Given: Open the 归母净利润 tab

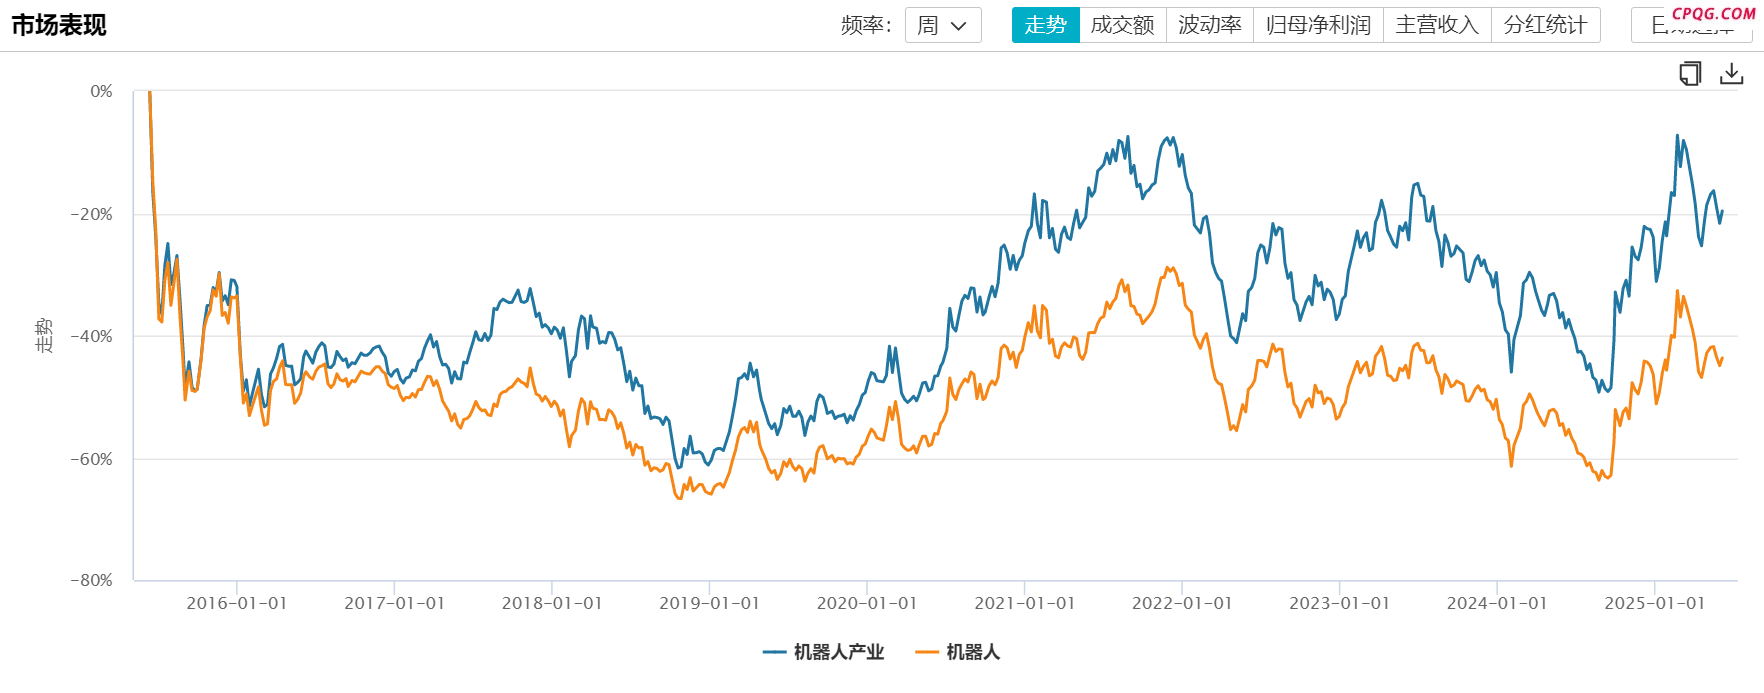Looking at the screenshot, I should point(1319,25).
